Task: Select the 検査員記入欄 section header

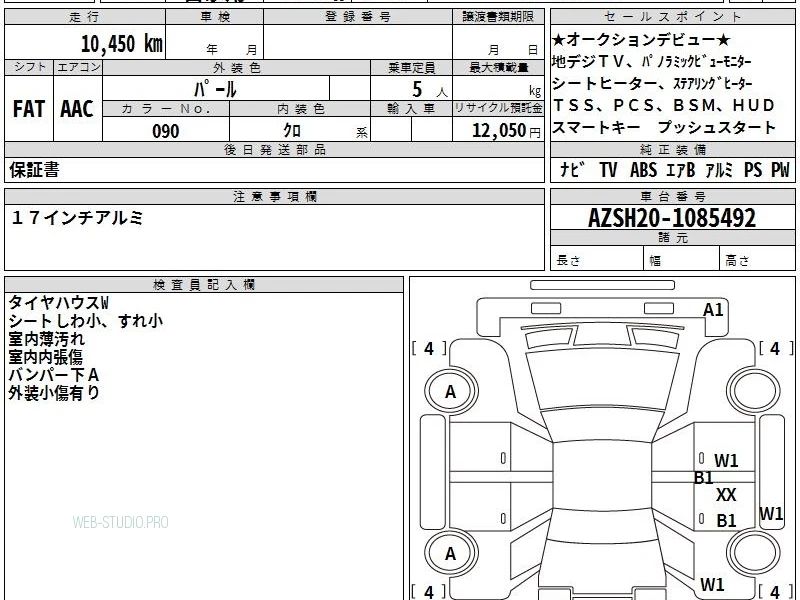Action: click(204, 285)
